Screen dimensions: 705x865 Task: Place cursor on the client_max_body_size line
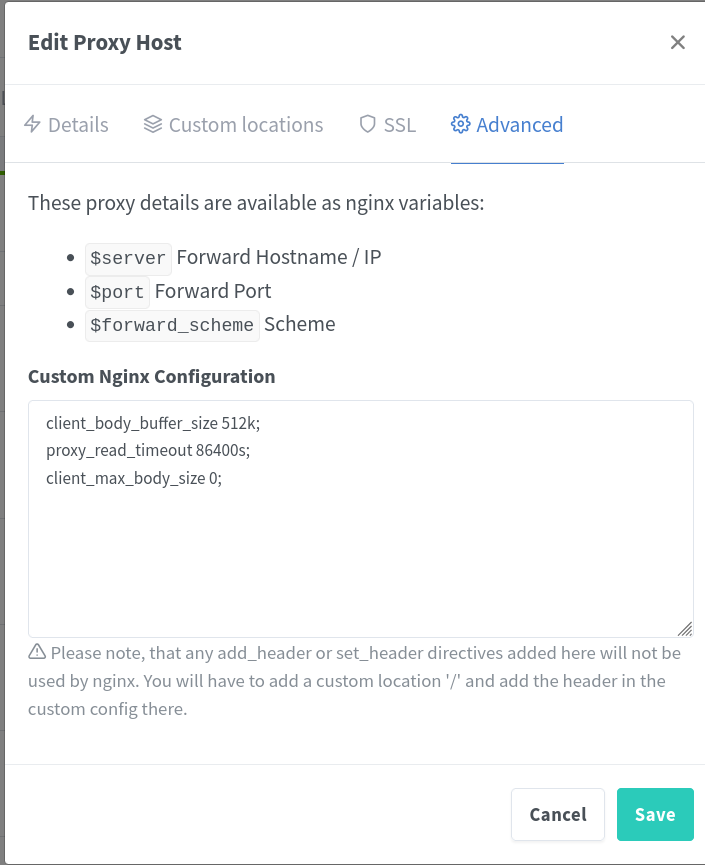click(x=134, y=478)
